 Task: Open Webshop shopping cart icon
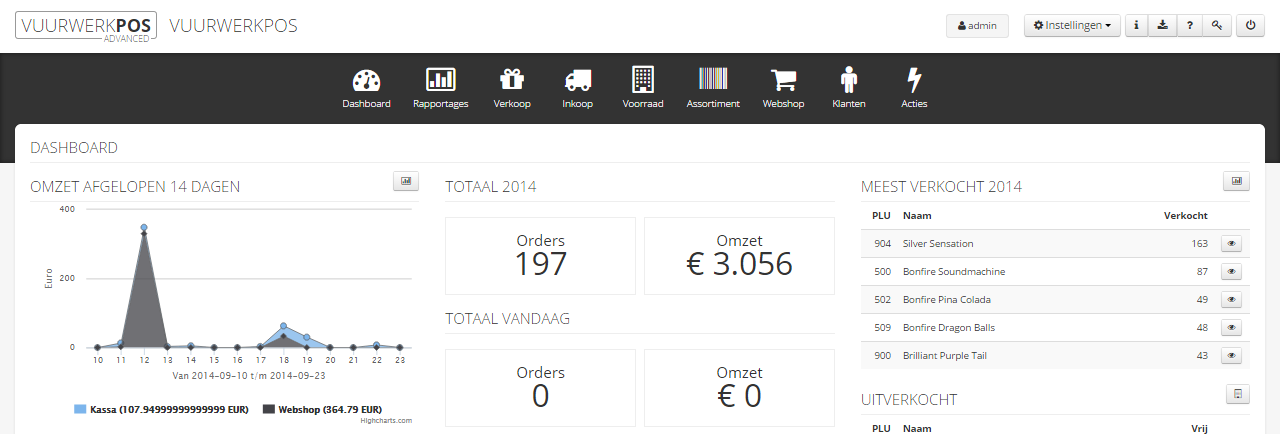[x=783, y=81]
